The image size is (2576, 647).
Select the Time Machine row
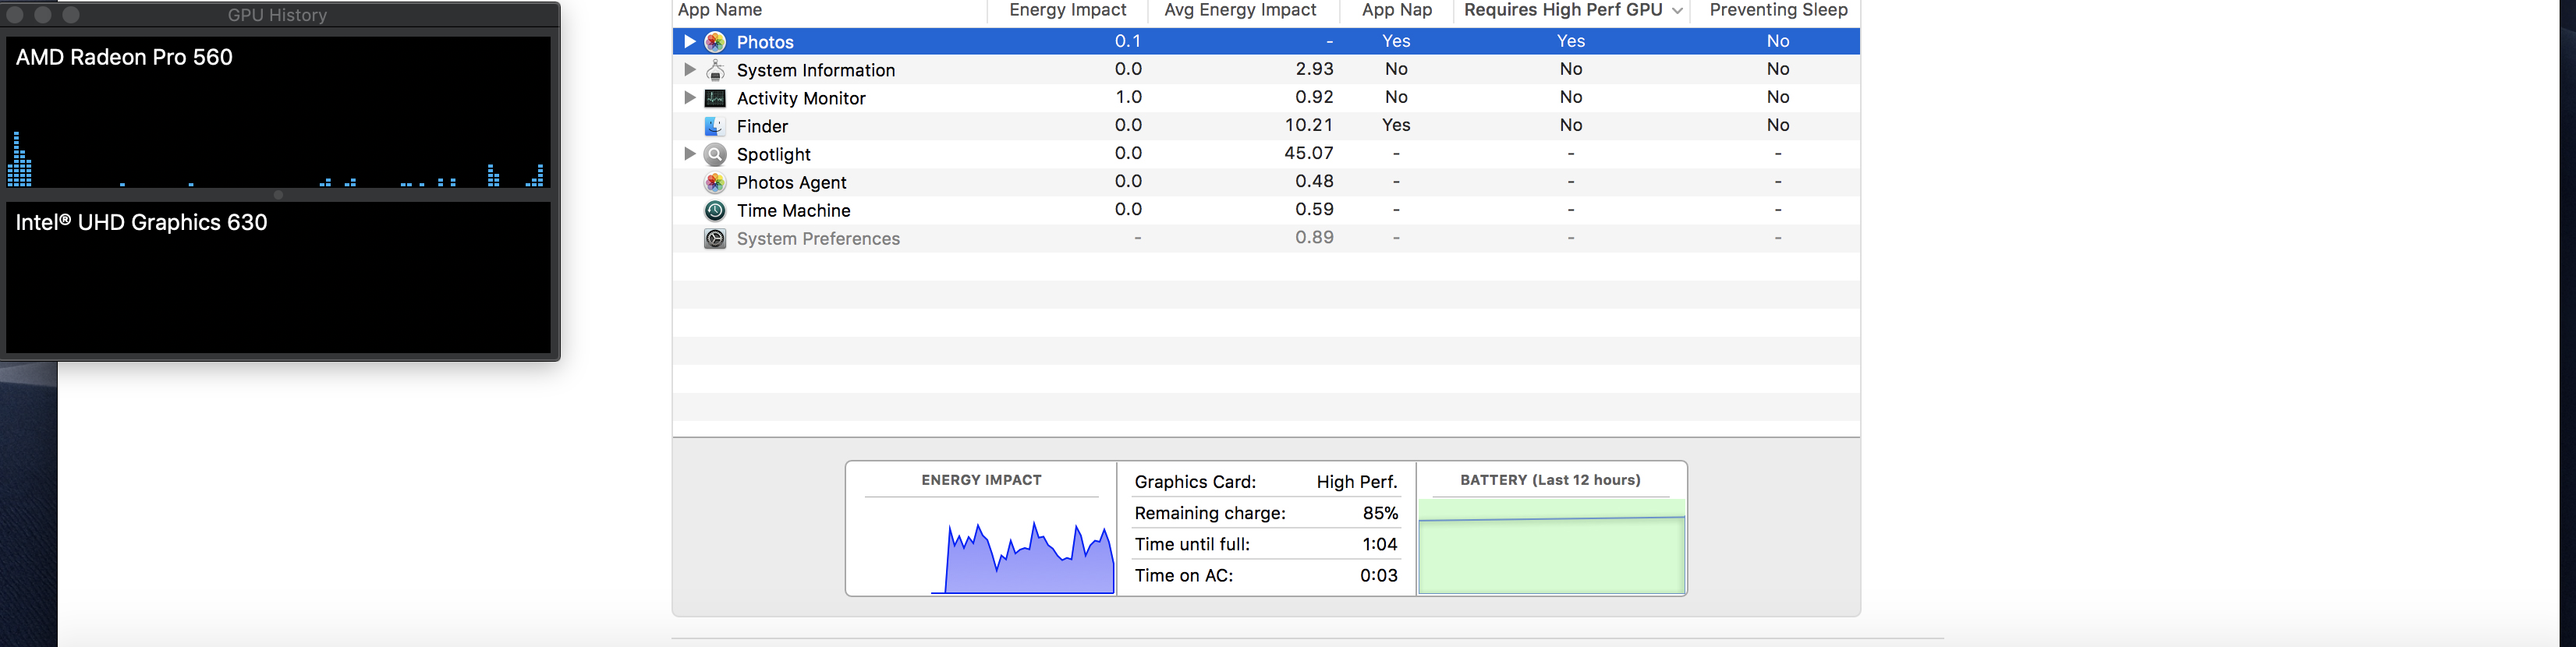tap(1266, 209)
